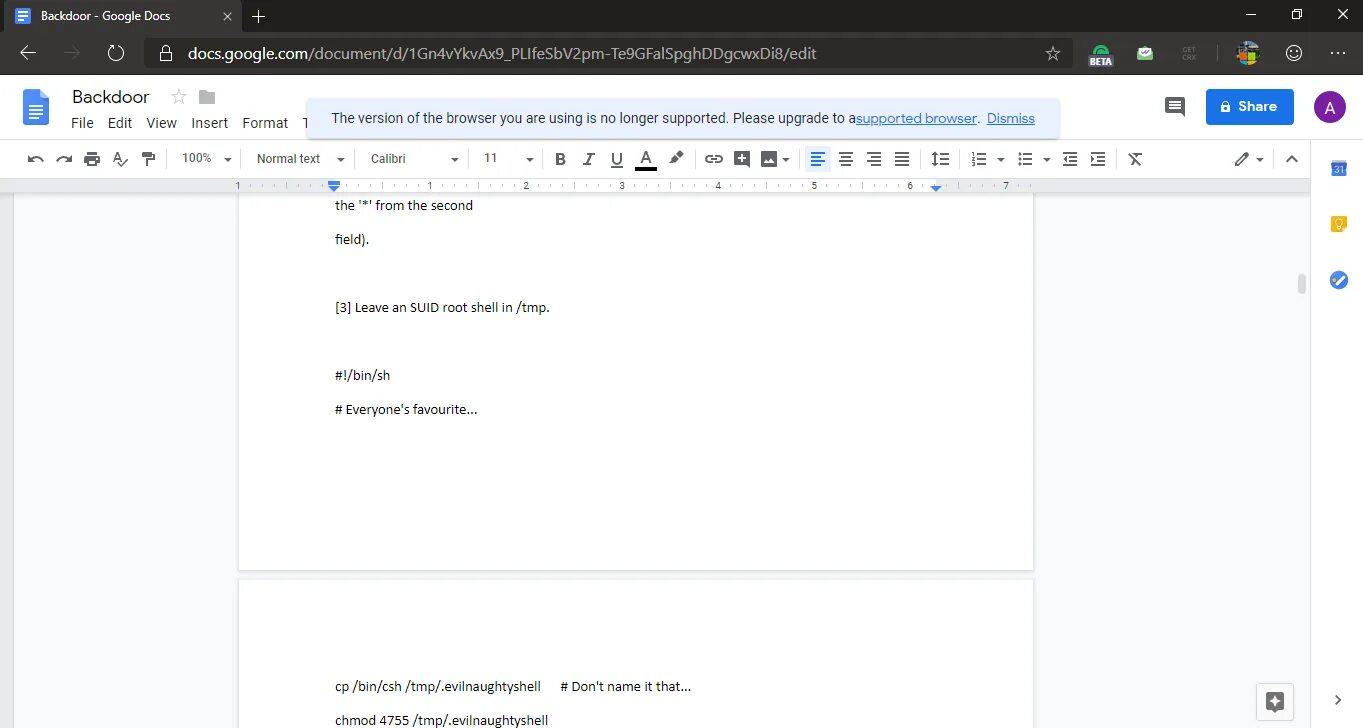Decrease the indent
1363x728 pixels.
(1070, 159)
